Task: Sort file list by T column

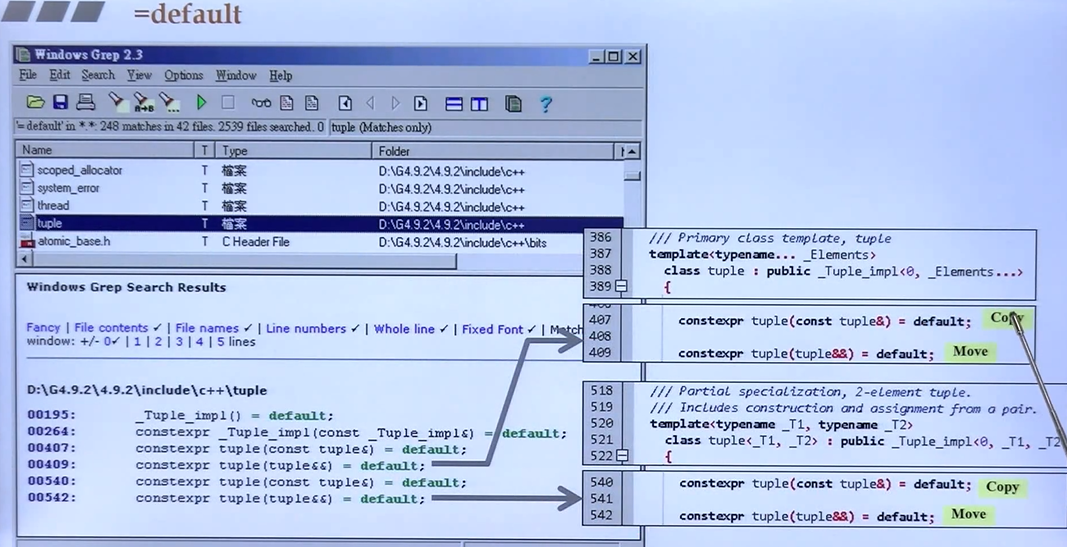Action: coord(204,150)
